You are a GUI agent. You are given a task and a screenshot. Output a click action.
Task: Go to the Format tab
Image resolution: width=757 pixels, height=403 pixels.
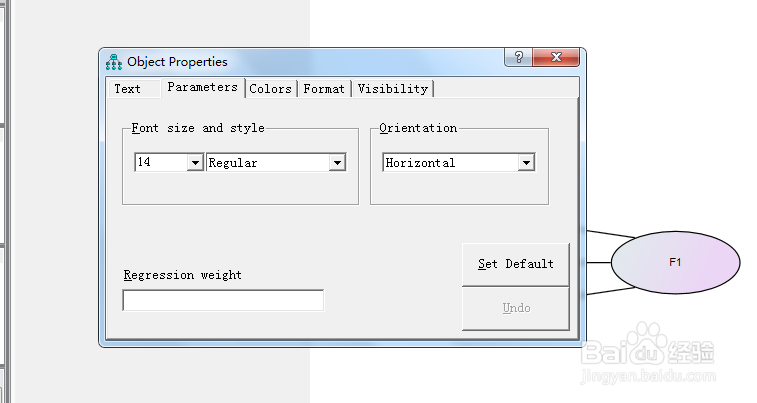click(x=324, y=89)
